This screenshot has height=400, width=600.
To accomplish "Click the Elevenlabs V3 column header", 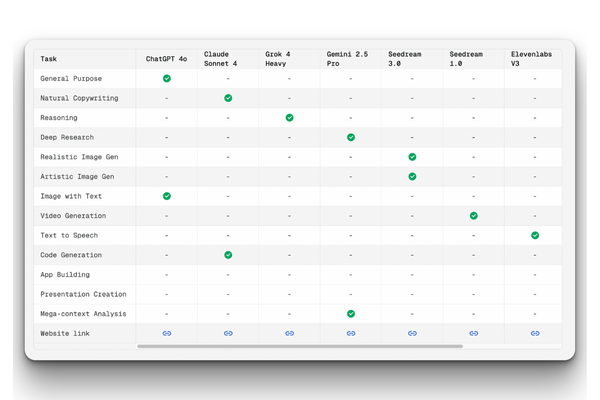I will (532, 59).
